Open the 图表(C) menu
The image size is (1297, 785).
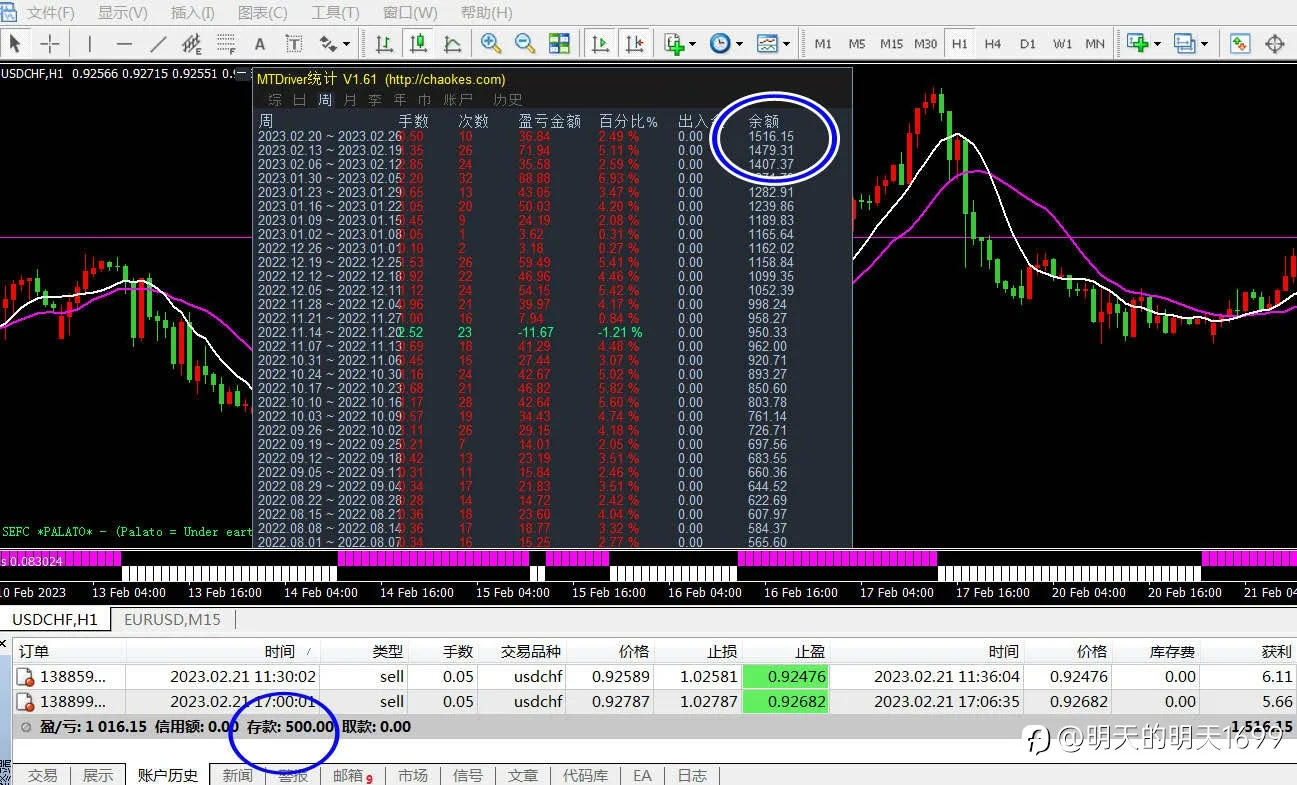tap(263, 13)
